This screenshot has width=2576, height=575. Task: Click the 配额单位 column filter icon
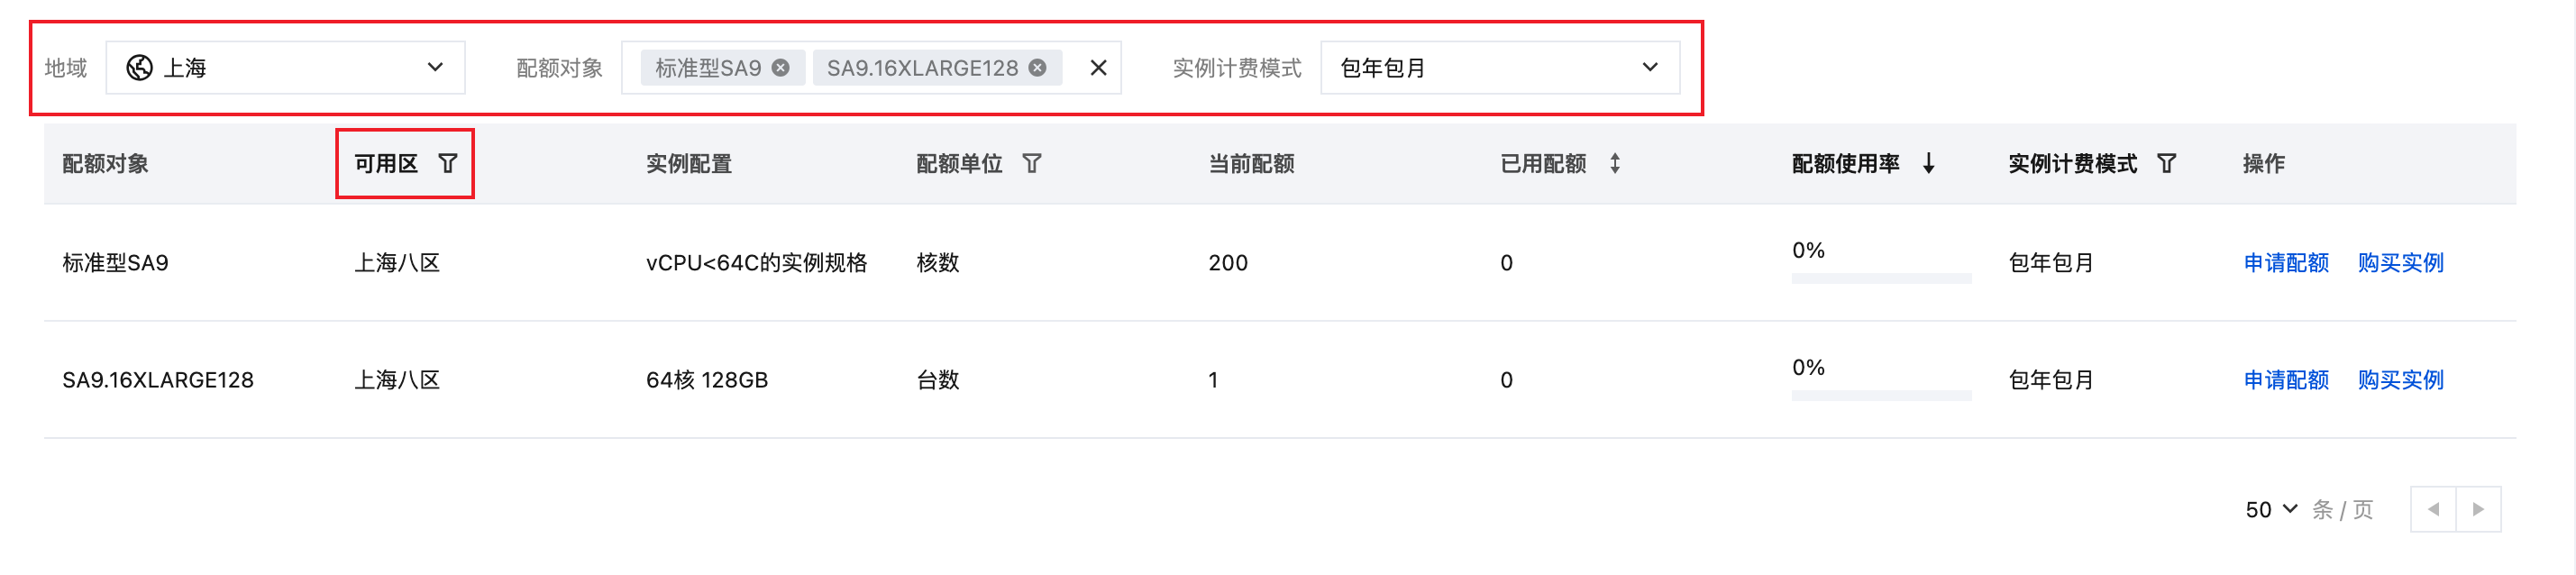[x=1032, y=163]
